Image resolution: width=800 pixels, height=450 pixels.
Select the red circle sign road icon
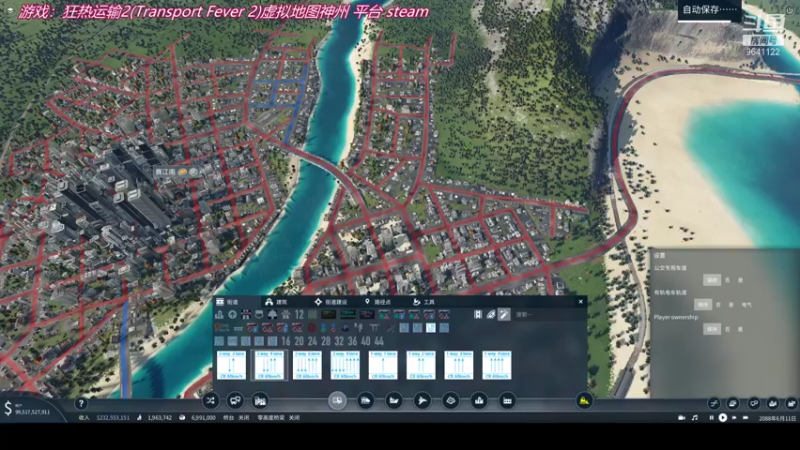[311, 328]
